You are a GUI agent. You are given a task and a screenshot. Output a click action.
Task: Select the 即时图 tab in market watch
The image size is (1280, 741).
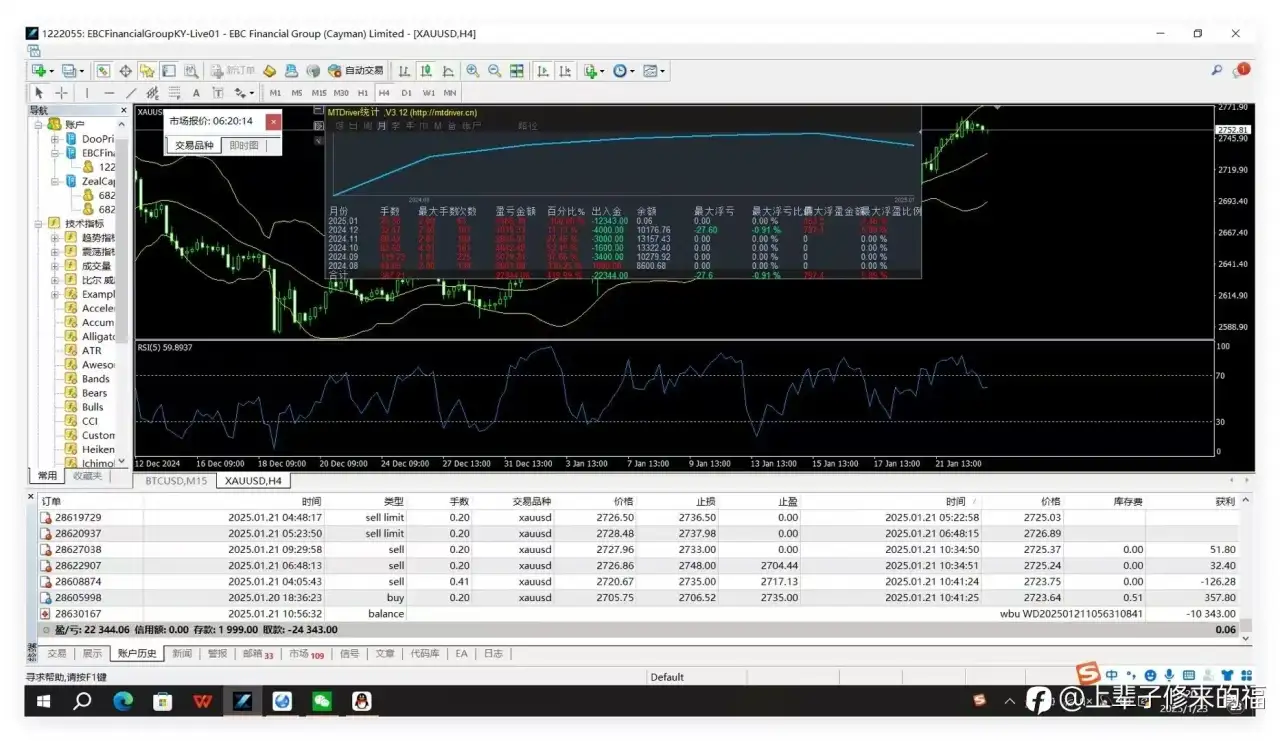coord(244,145)
